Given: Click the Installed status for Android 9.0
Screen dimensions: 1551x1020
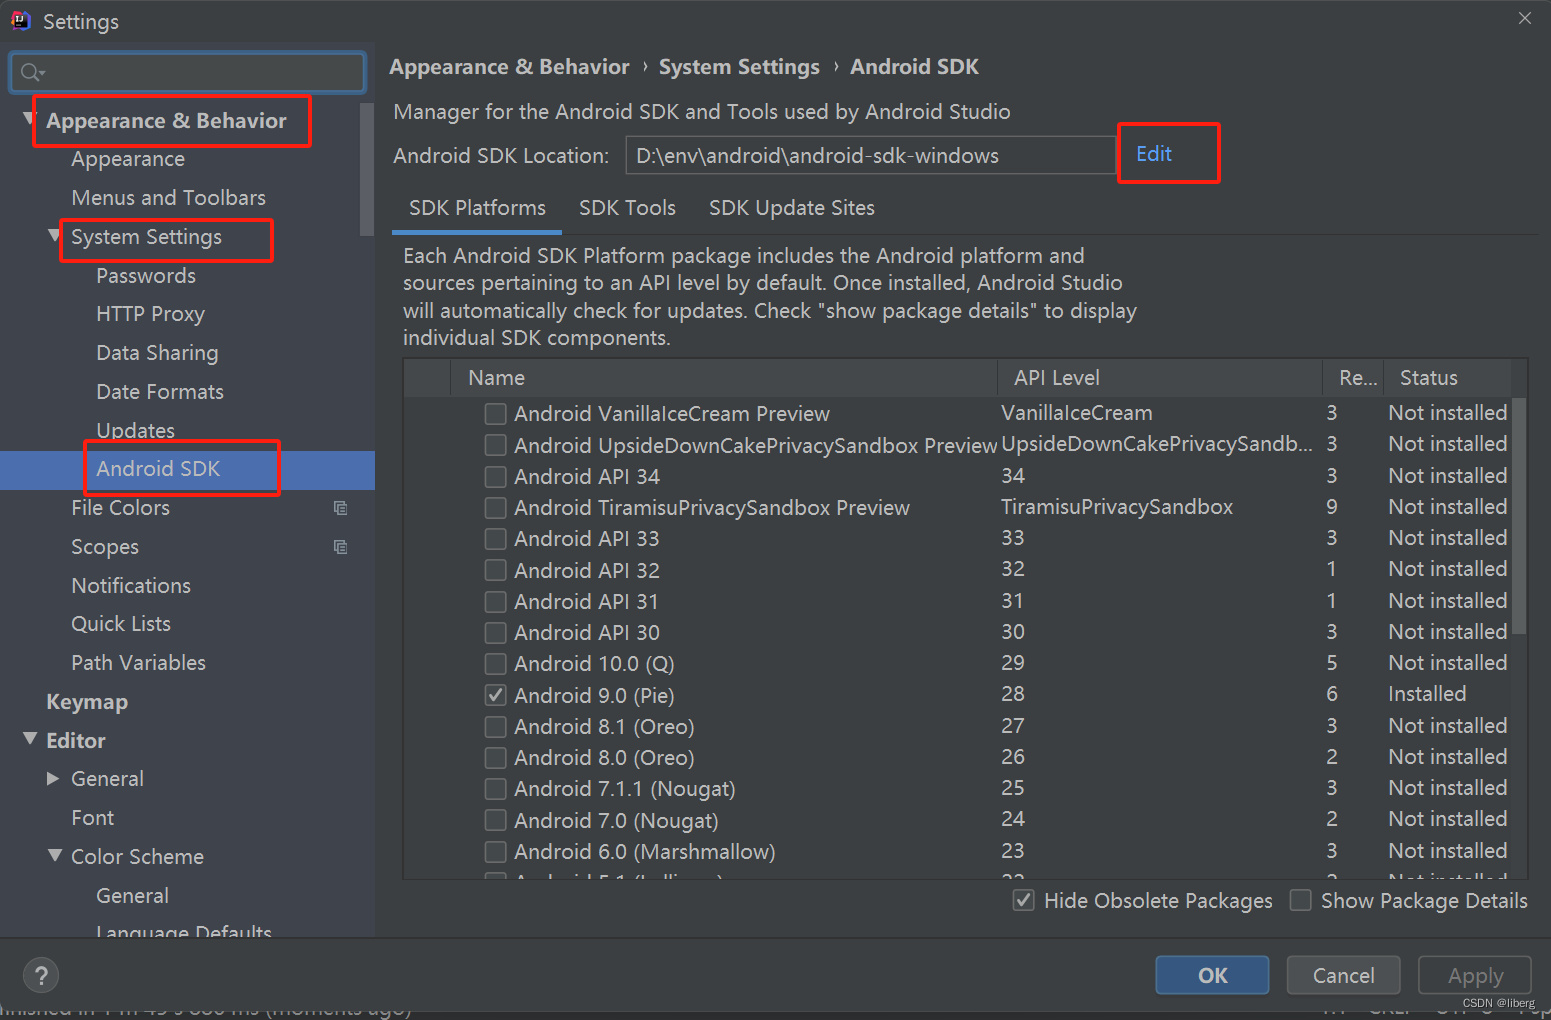Looking at the screenshot, I should [x=1427, y=694].
